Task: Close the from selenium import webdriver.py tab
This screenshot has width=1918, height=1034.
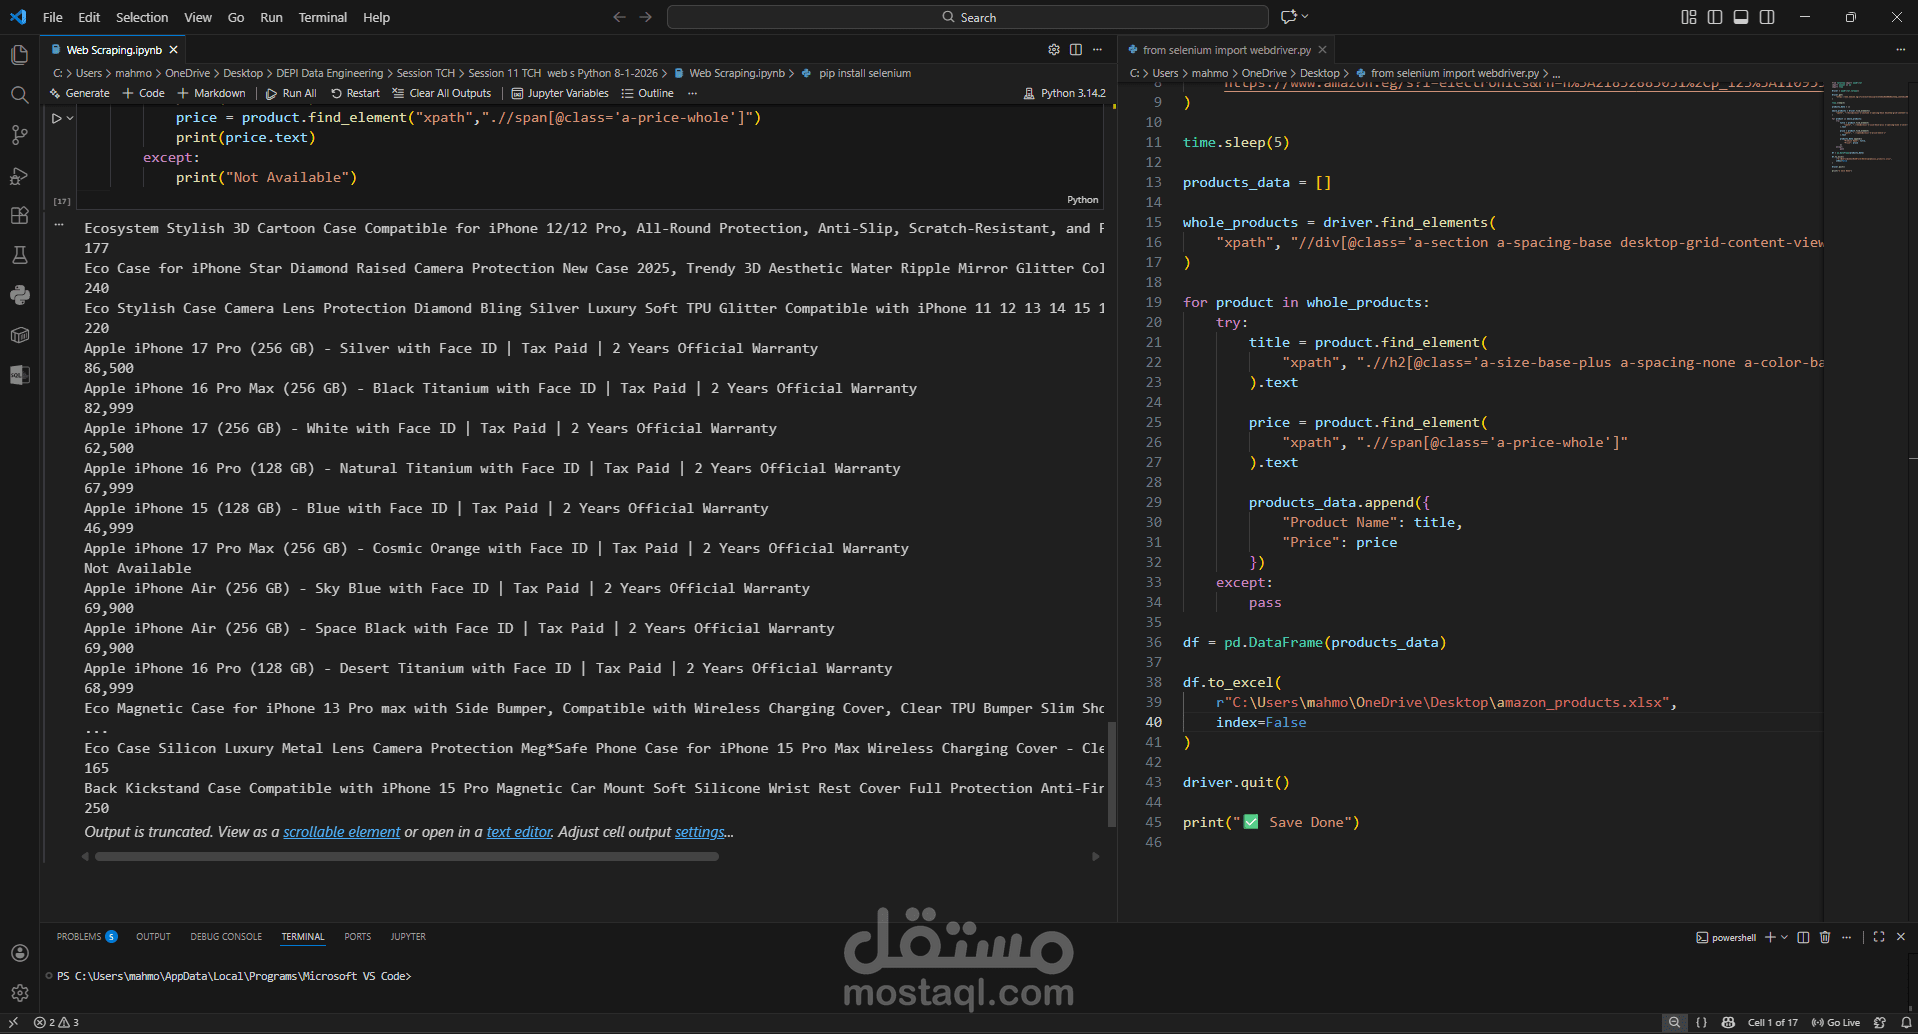Action: (1322, 50)
